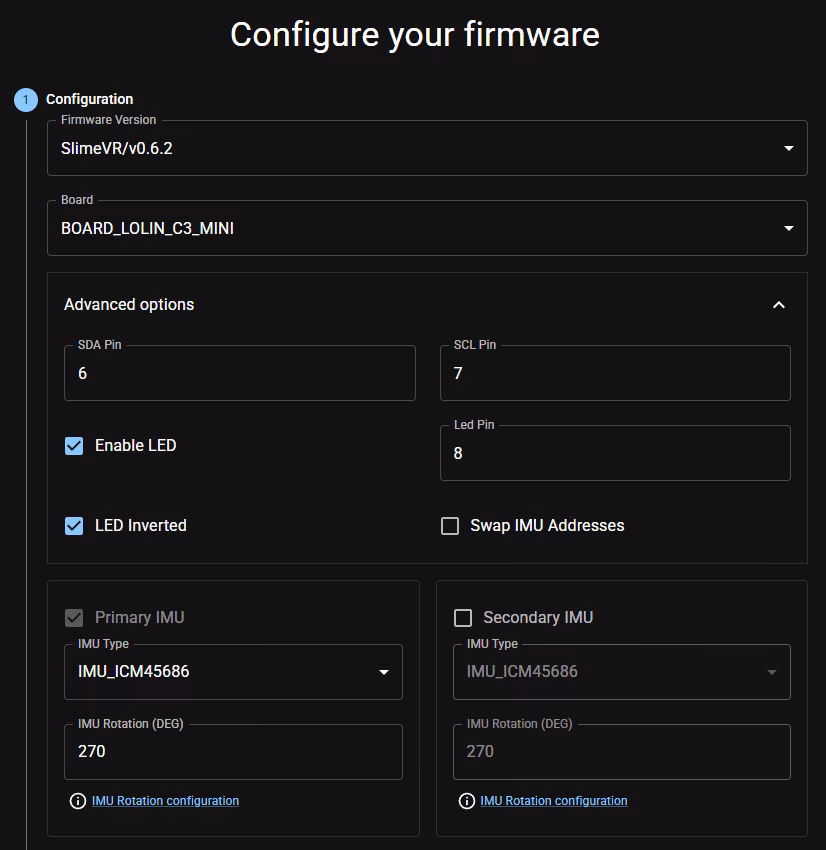
Task: Click the Configuration step label
Action: 89,99
